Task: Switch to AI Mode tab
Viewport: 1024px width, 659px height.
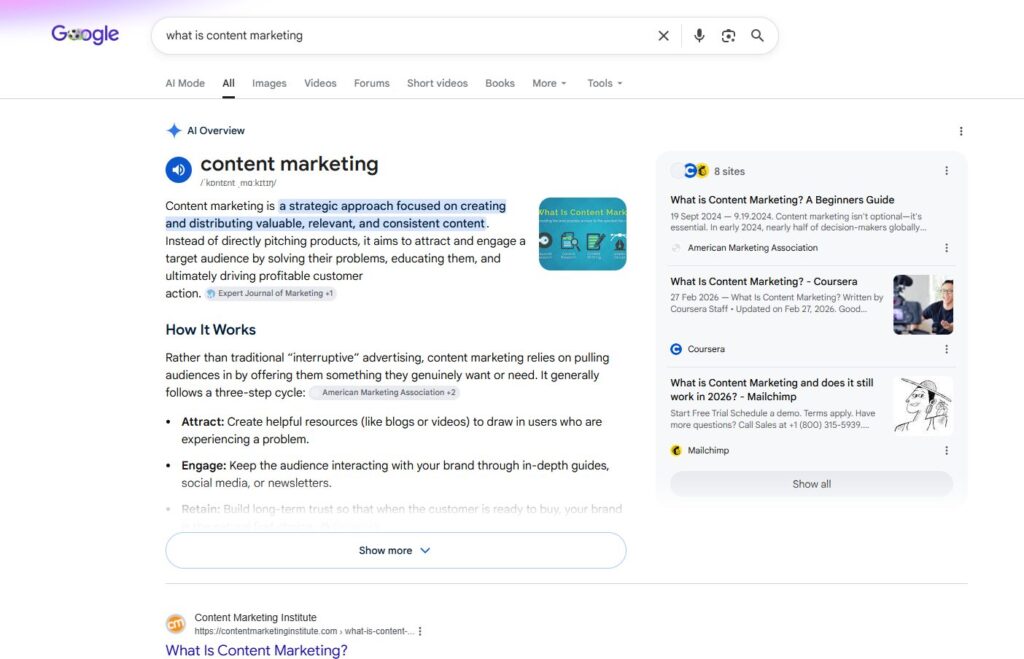Action: (x=185, y=84)
